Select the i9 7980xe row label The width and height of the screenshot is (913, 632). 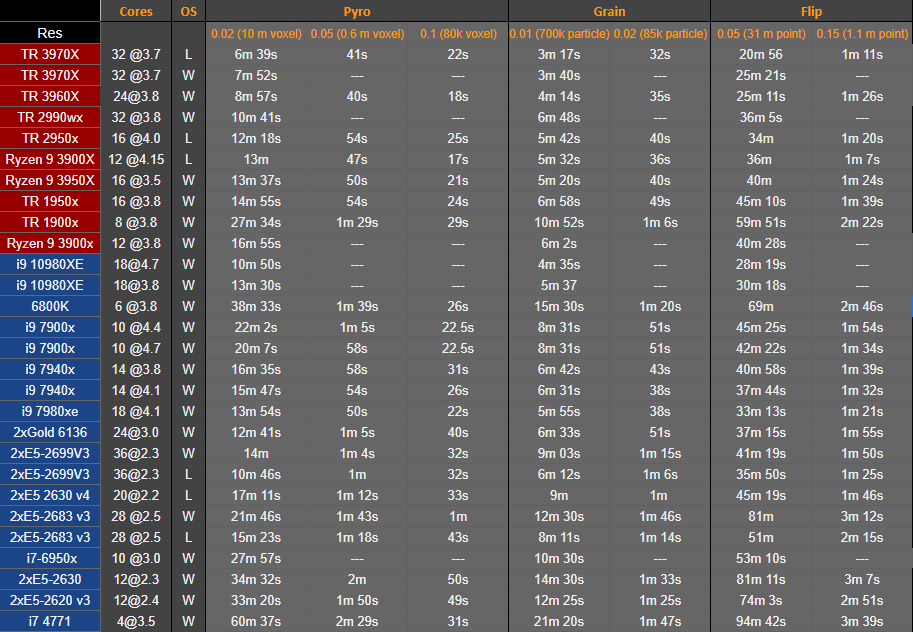(50, 411)
